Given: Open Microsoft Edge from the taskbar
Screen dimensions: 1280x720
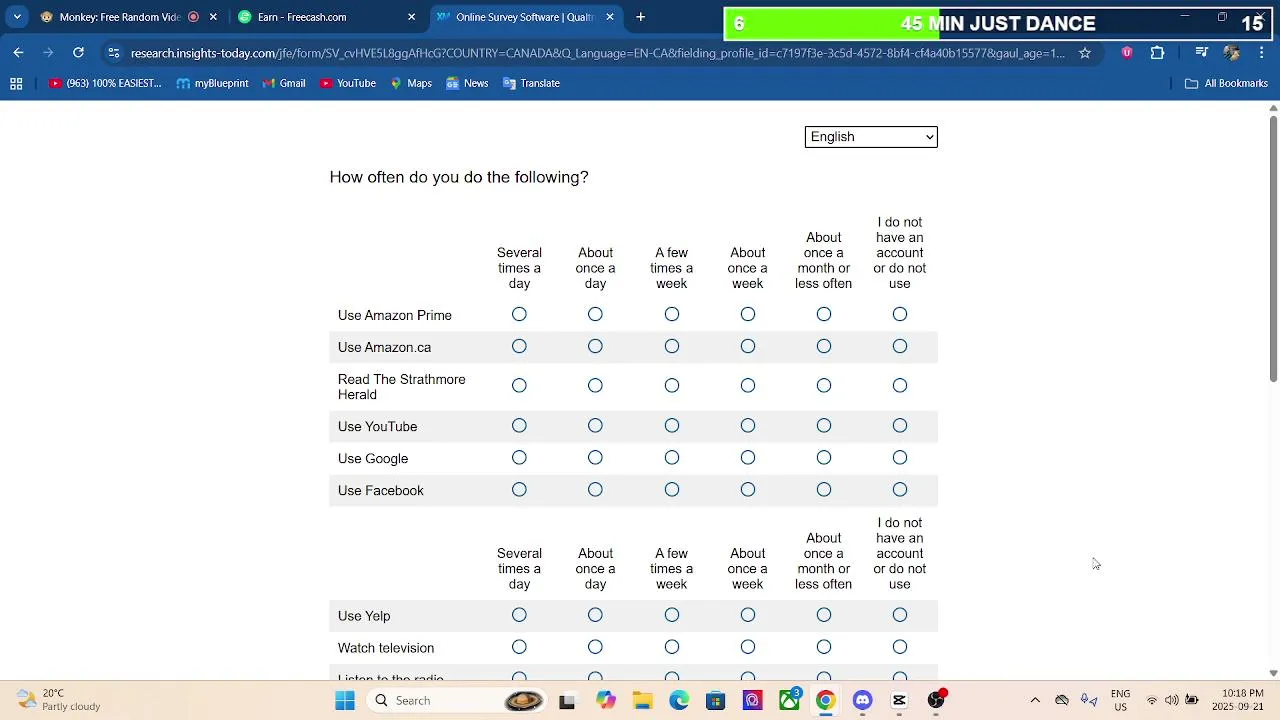Looking at the screenshot, I should pos(679,701).
